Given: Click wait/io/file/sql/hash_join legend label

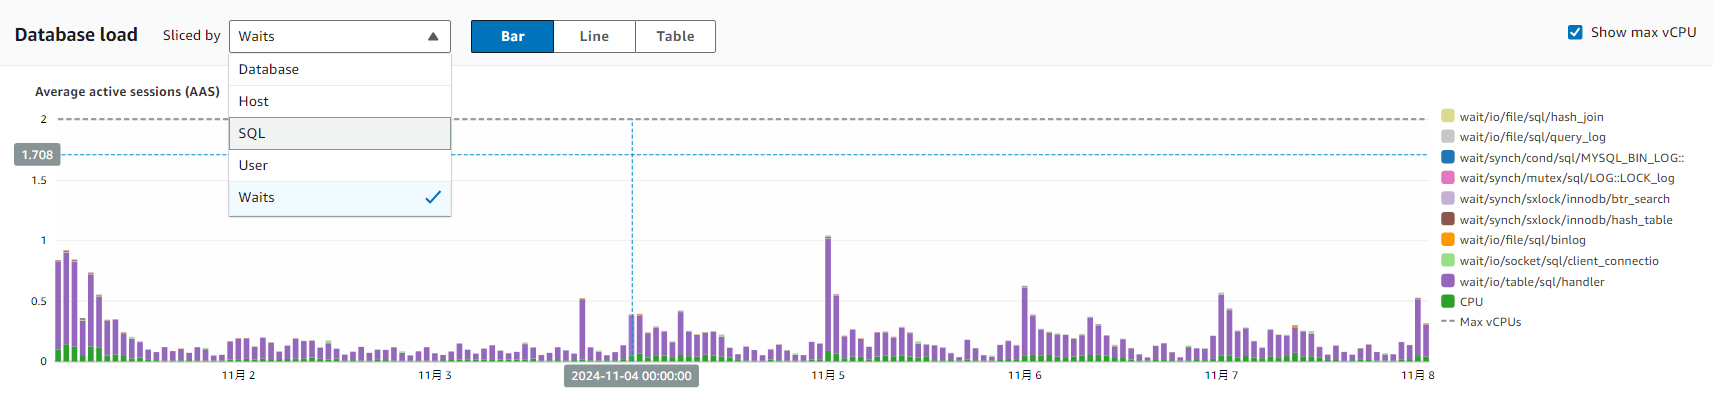Looking at the screenshot, I should pyautogui.click(x=1531, y=117).
